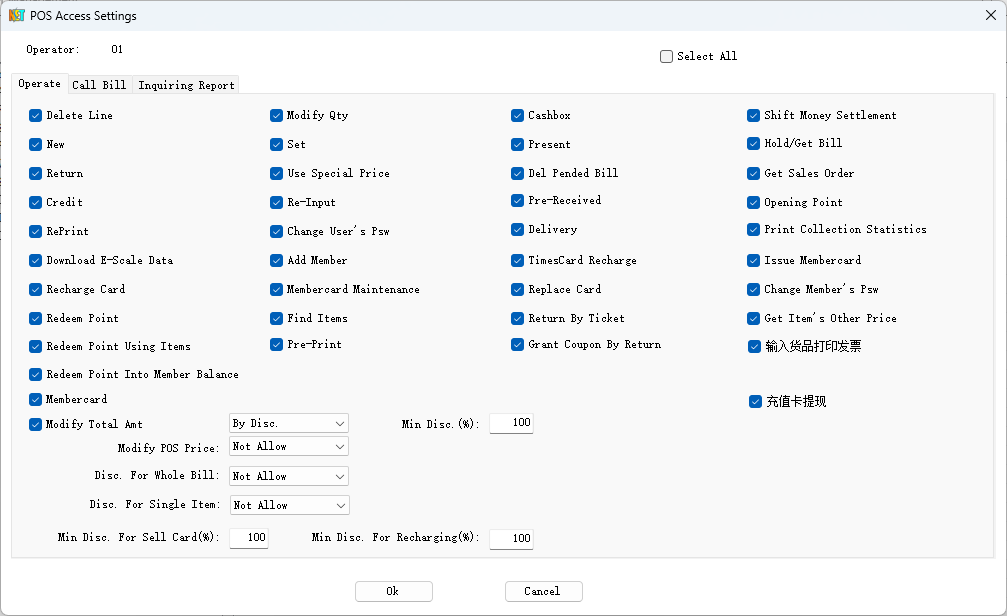
Task: Disable Shift Money Settlement permission
Action: click(754, 116)
